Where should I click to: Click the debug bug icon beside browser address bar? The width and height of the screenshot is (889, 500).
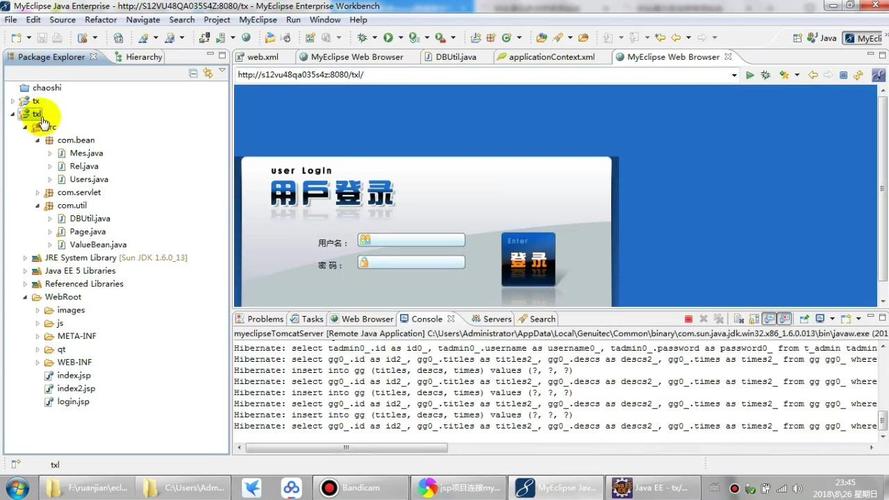765,75
